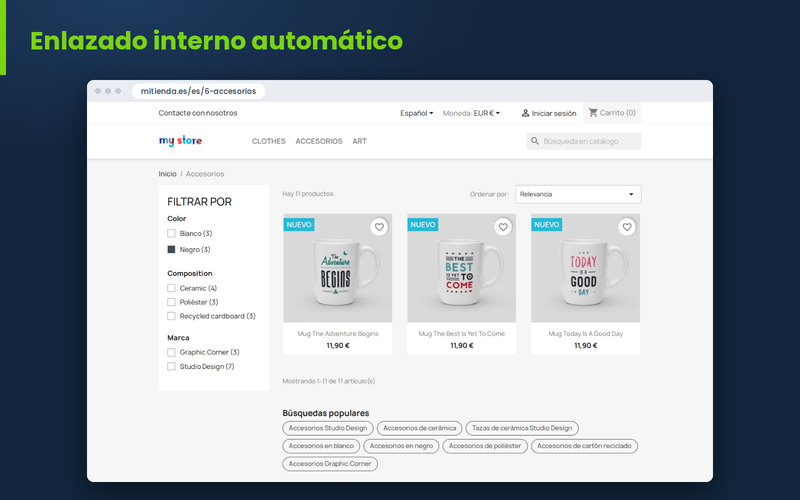Click NUEVO badge on Adventure Begins mug
The image size is (800, 500).
[x=299, y=224]
